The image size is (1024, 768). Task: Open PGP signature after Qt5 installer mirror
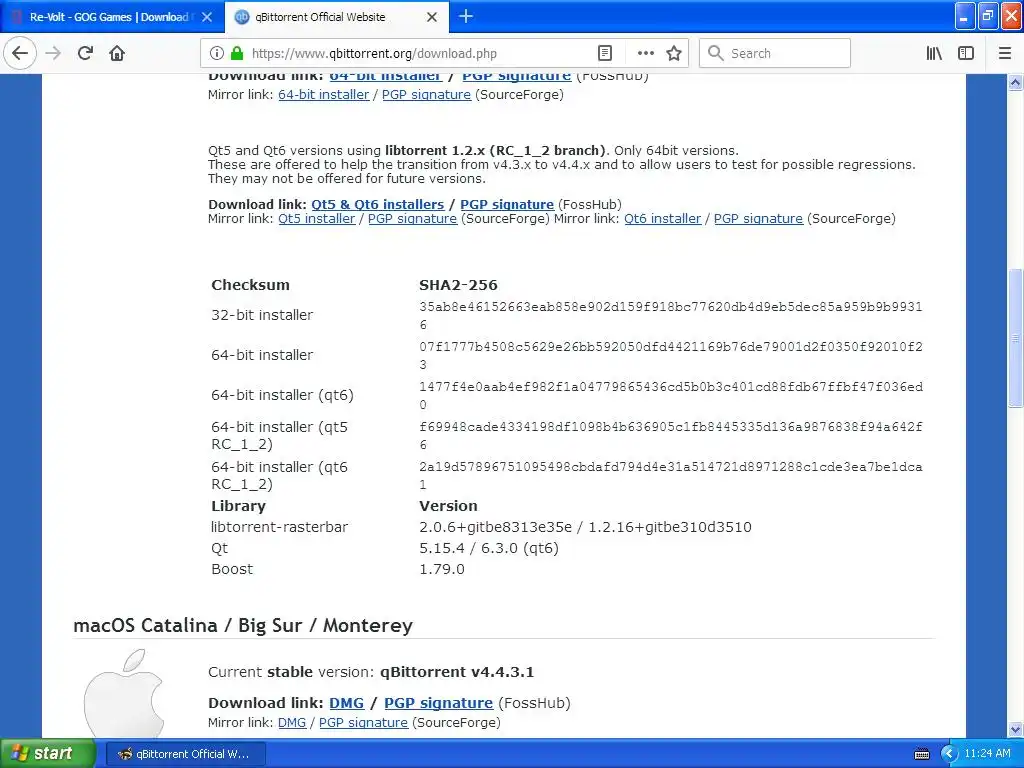tap(412, 219)
